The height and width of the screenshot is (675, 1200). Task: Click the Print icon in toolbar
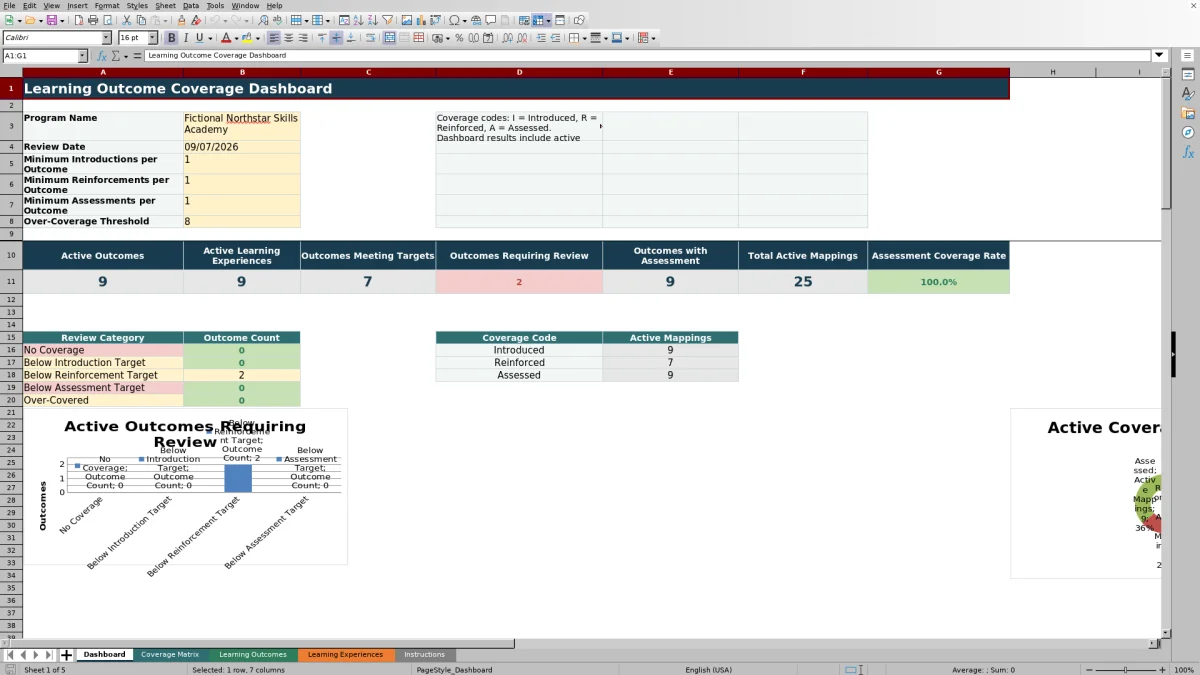[x=93, y=20]
